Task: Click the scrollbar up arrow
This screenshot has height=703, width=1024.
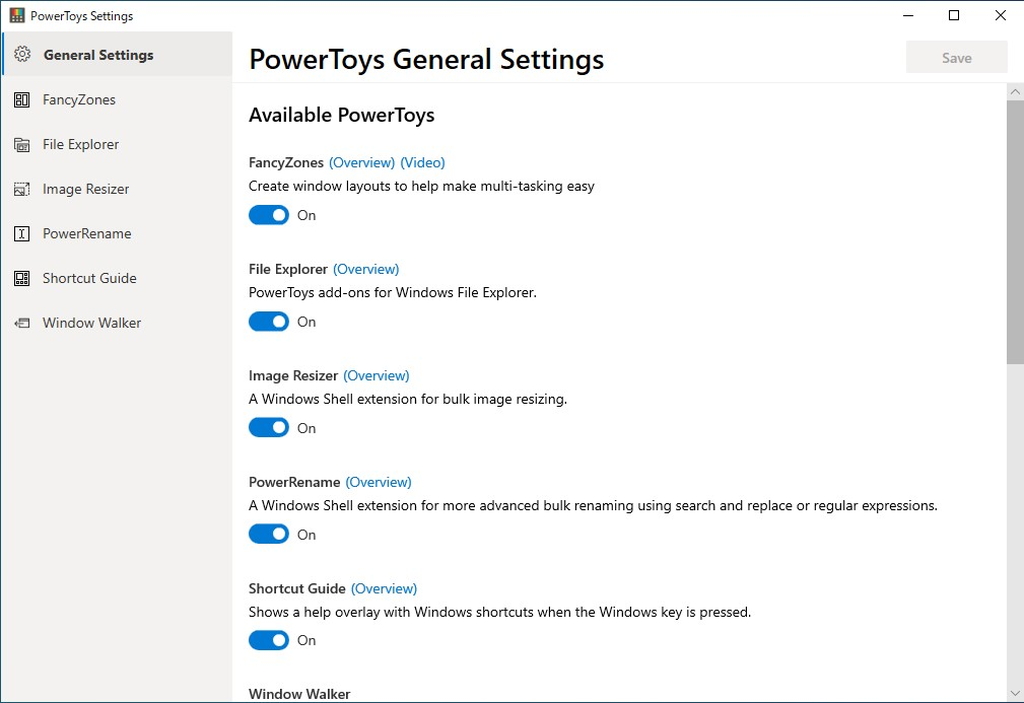Action: [1015, 90]
